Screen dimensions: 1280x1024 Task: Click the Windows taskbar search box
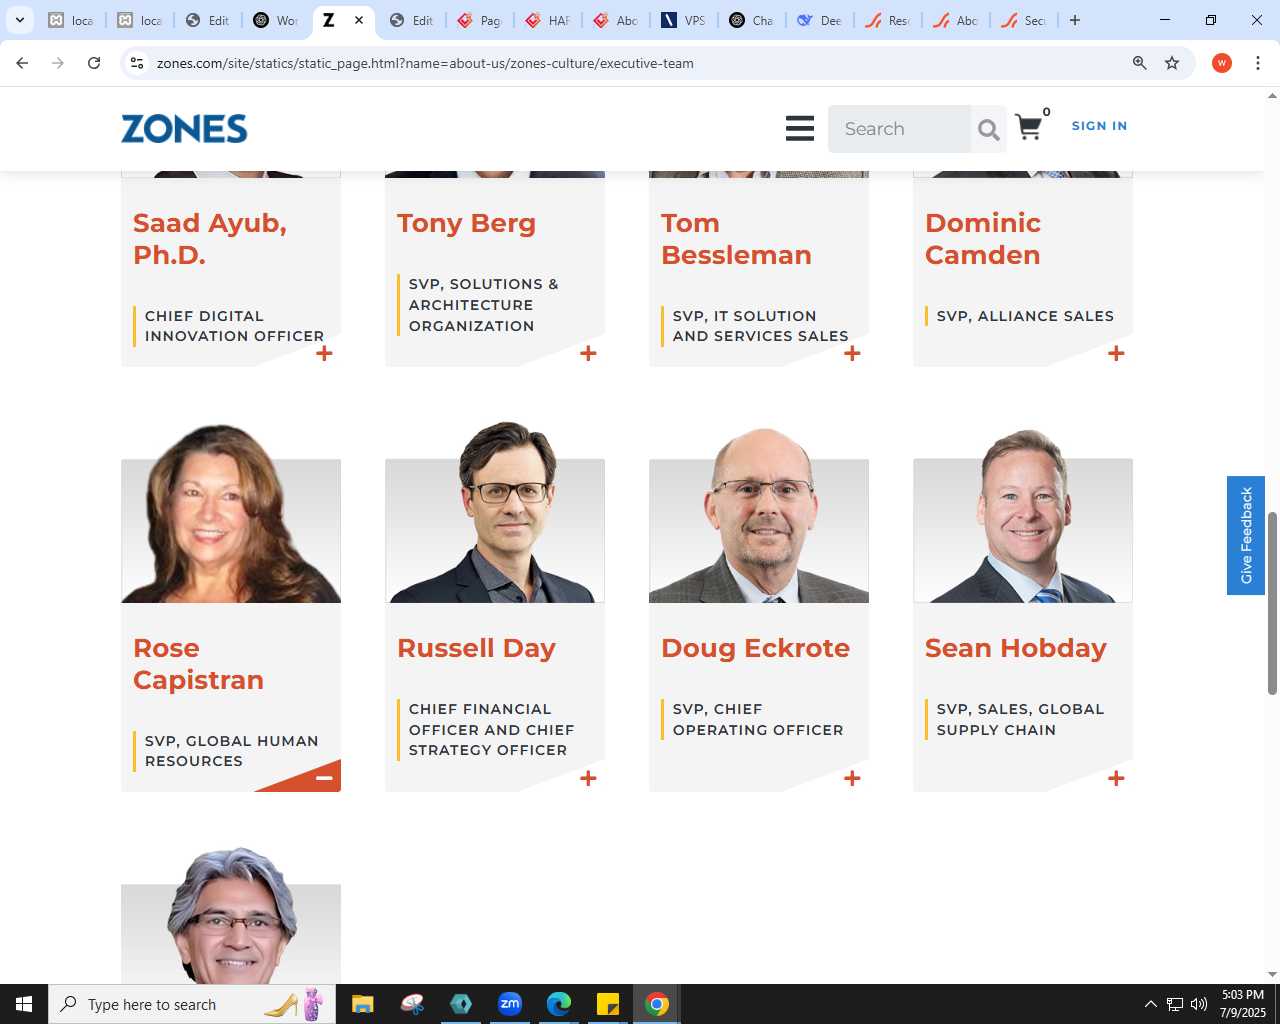[192, 1004]
